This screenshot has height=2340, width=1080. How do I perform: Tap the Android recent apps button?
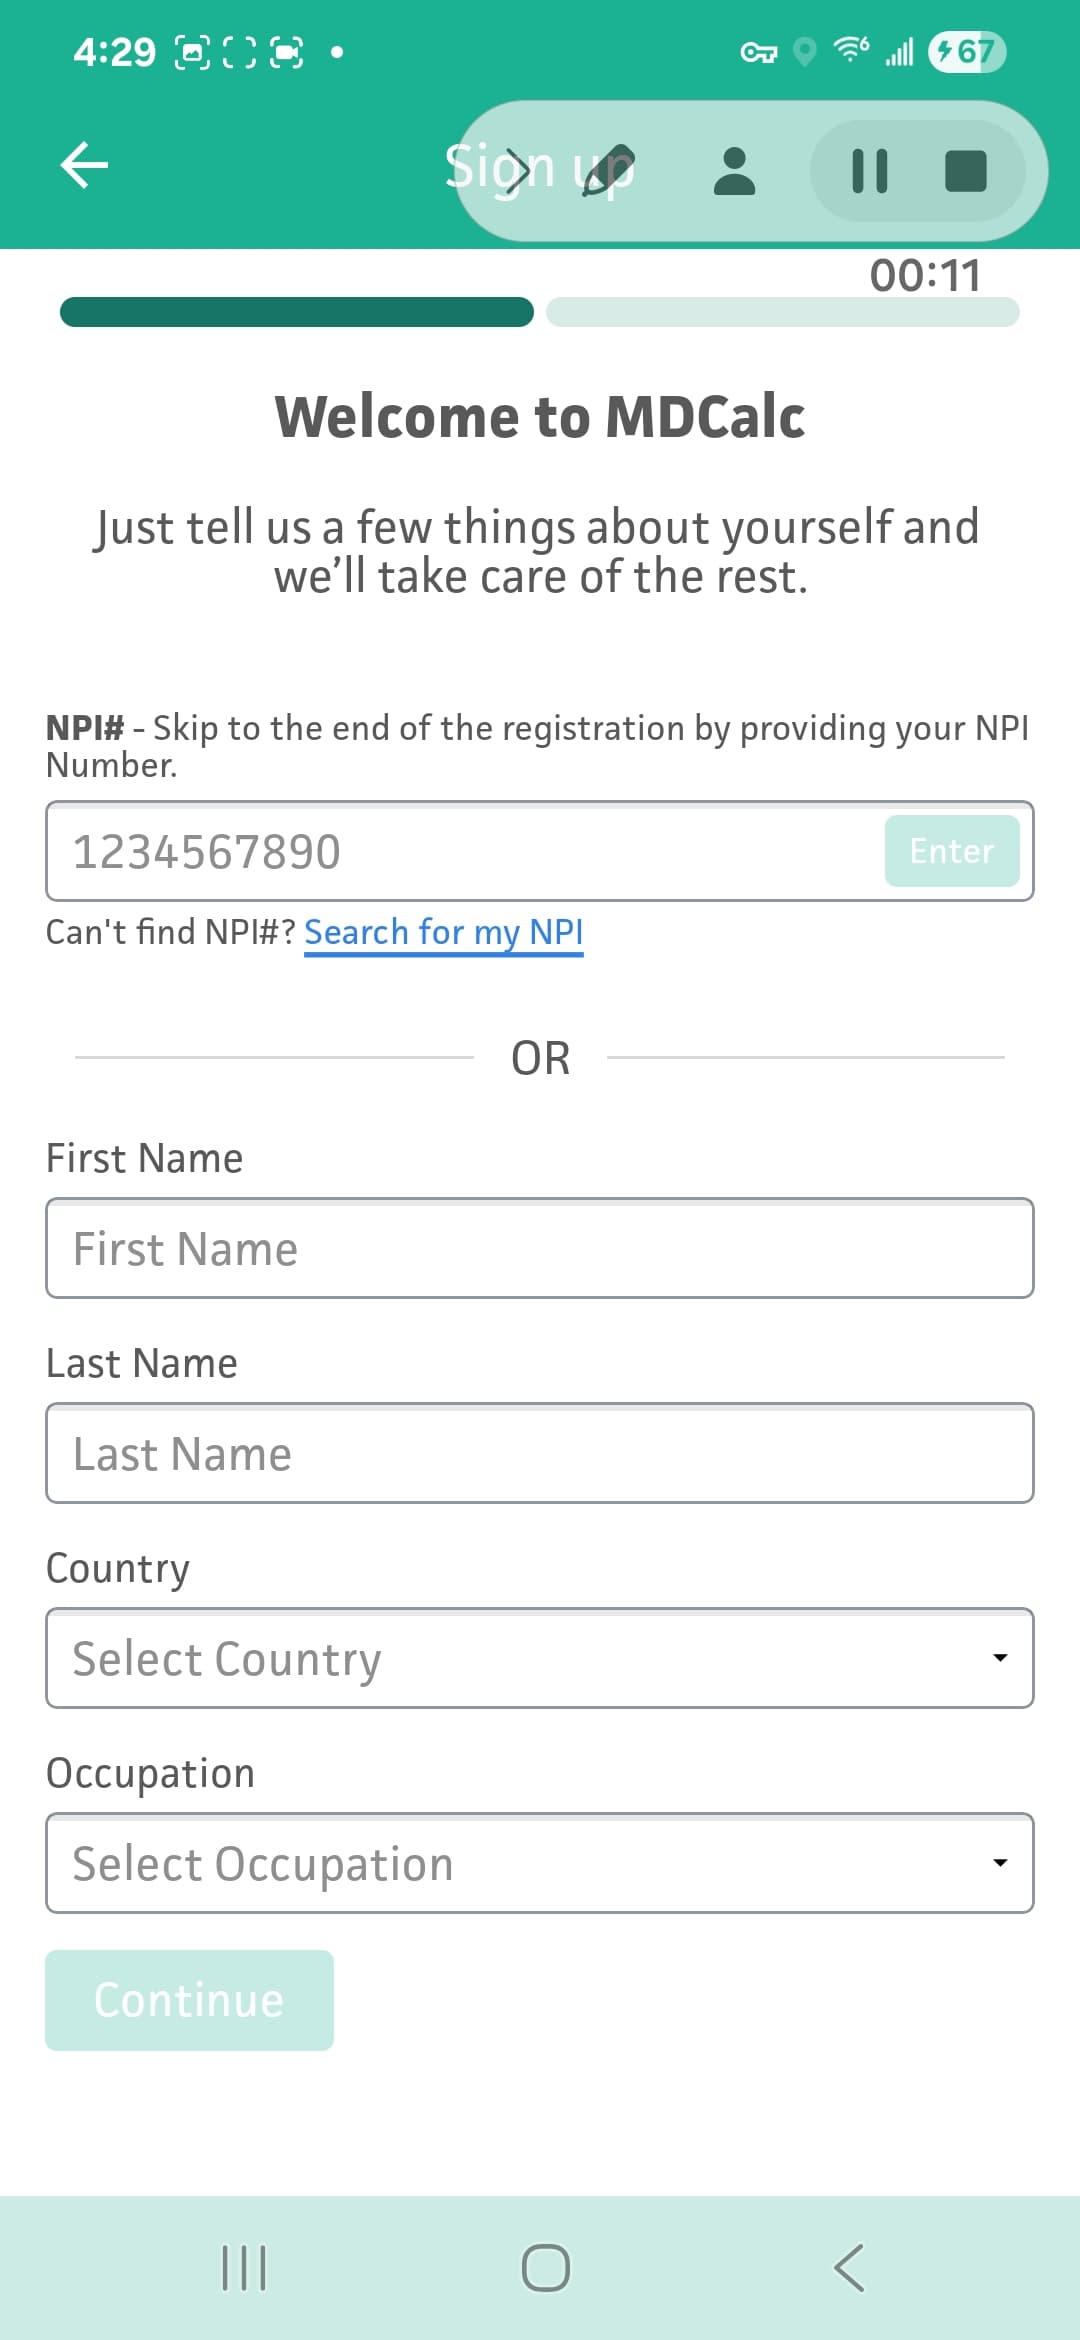[244, 2267]
